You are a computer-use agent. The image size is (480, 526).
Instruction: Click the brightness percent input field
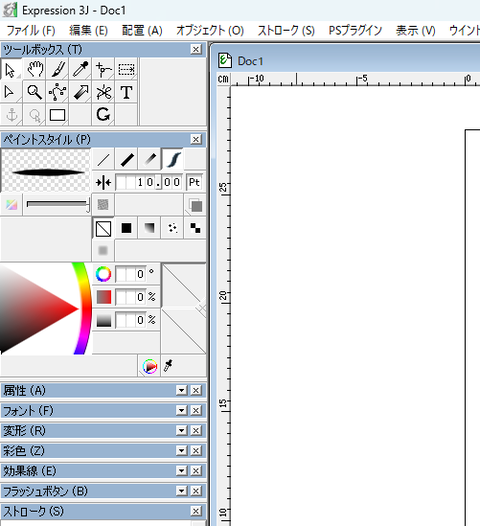pos(131,320)
